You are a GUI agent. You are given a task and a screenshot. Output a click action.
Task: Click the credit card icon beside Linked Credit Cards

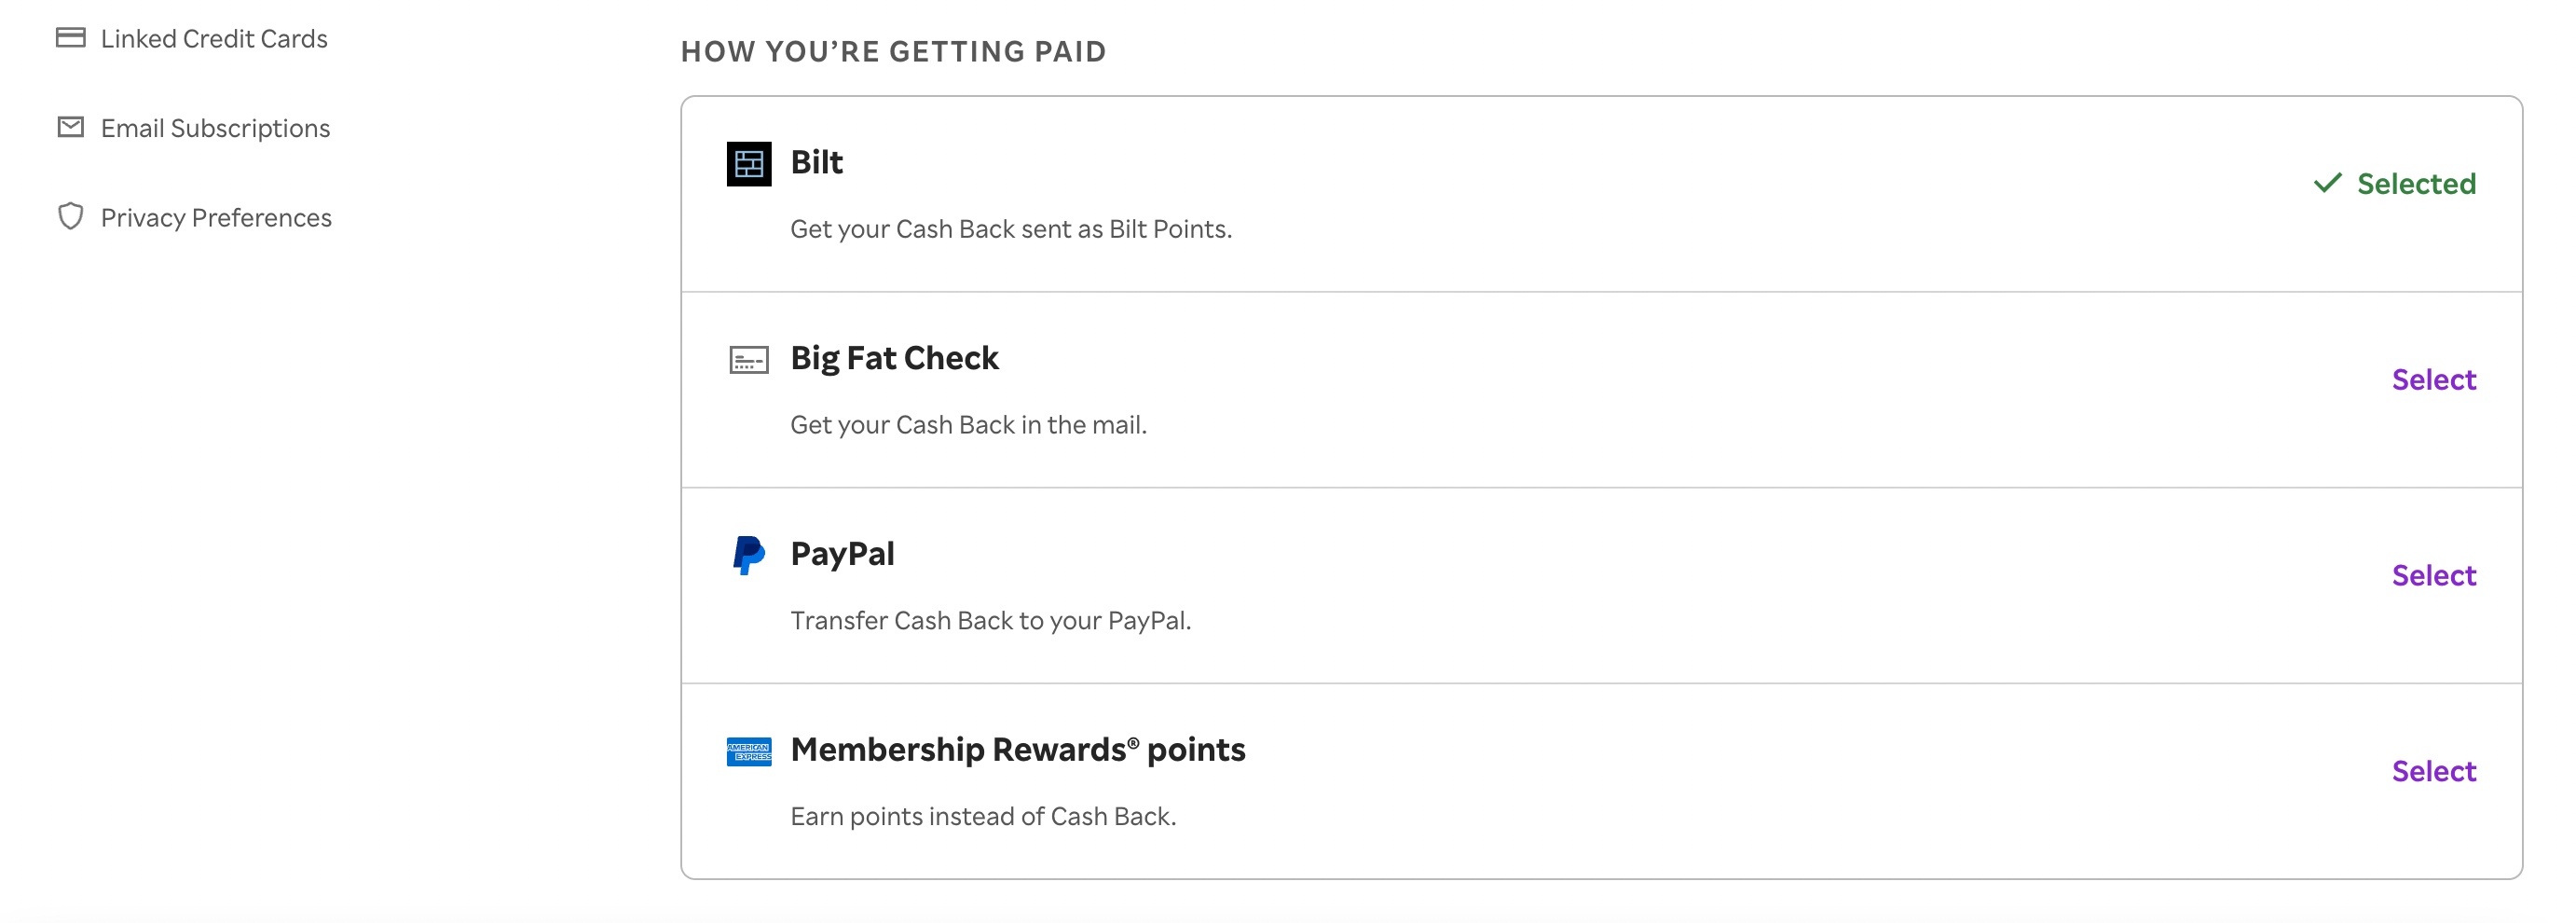click(70, 38)
